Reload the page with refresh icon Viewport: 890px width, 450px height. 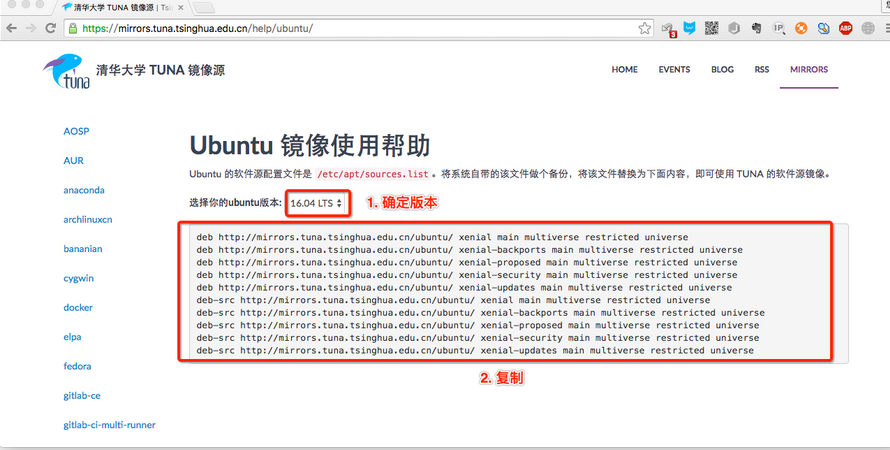click(51, 28)
